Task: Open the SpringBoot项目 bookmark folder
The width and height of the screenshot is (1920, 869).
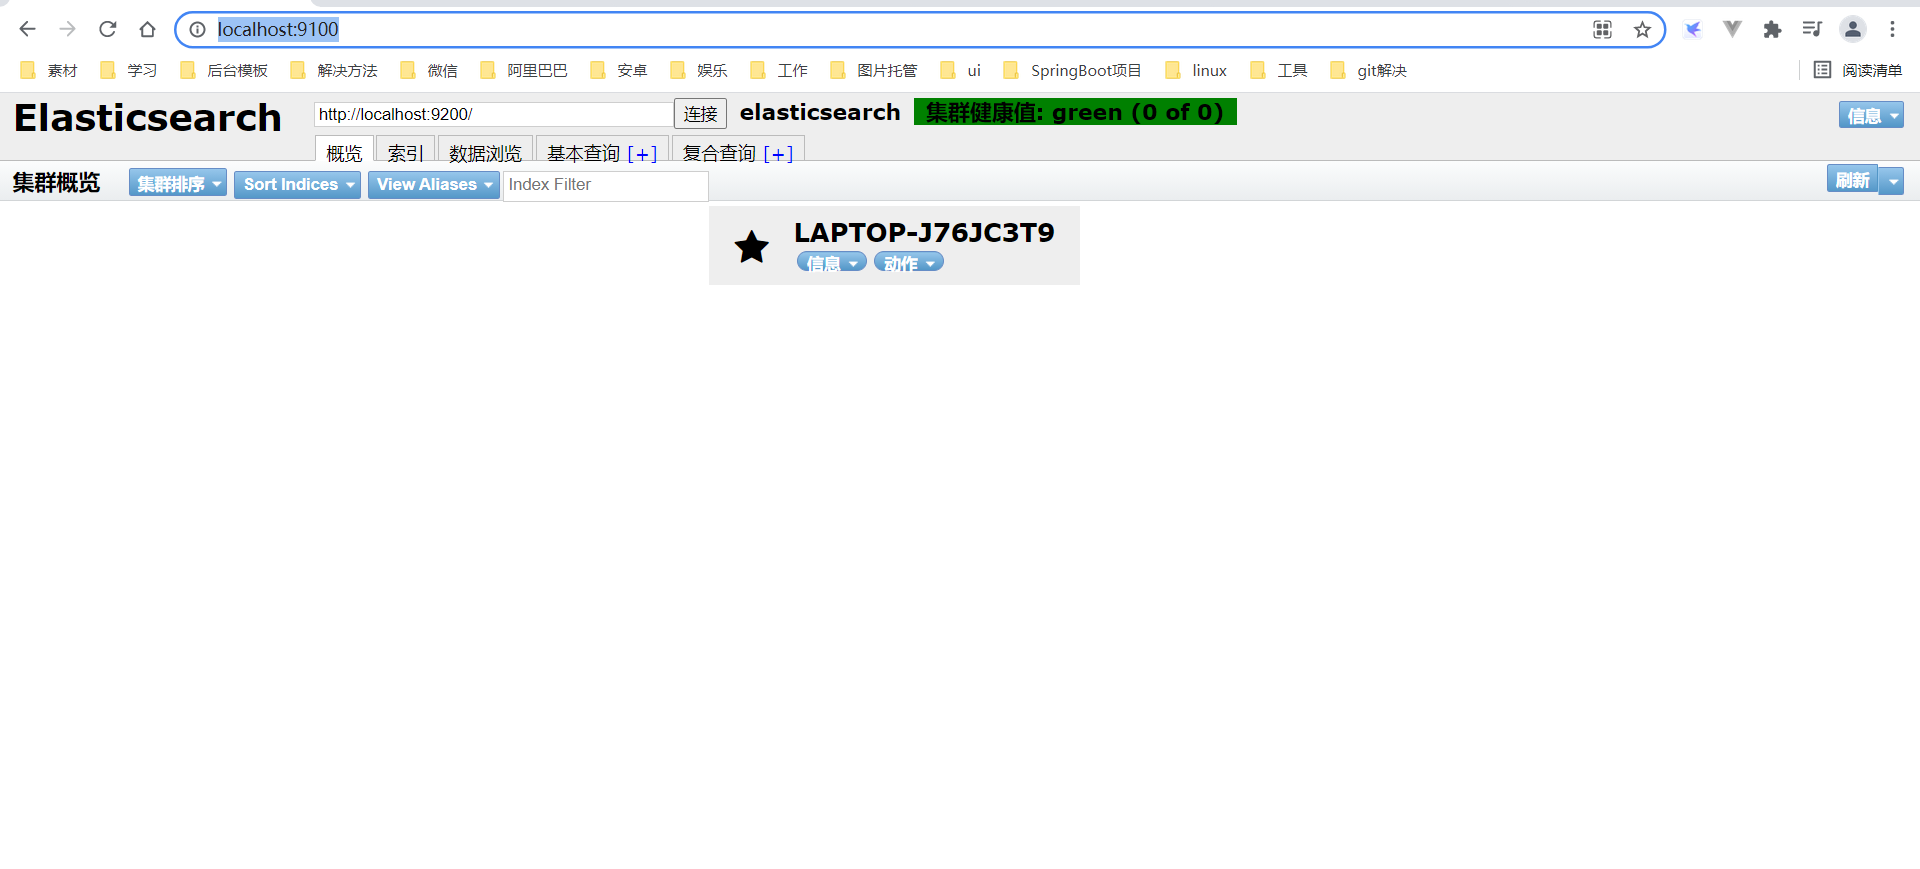Action: pos(1072,70)
